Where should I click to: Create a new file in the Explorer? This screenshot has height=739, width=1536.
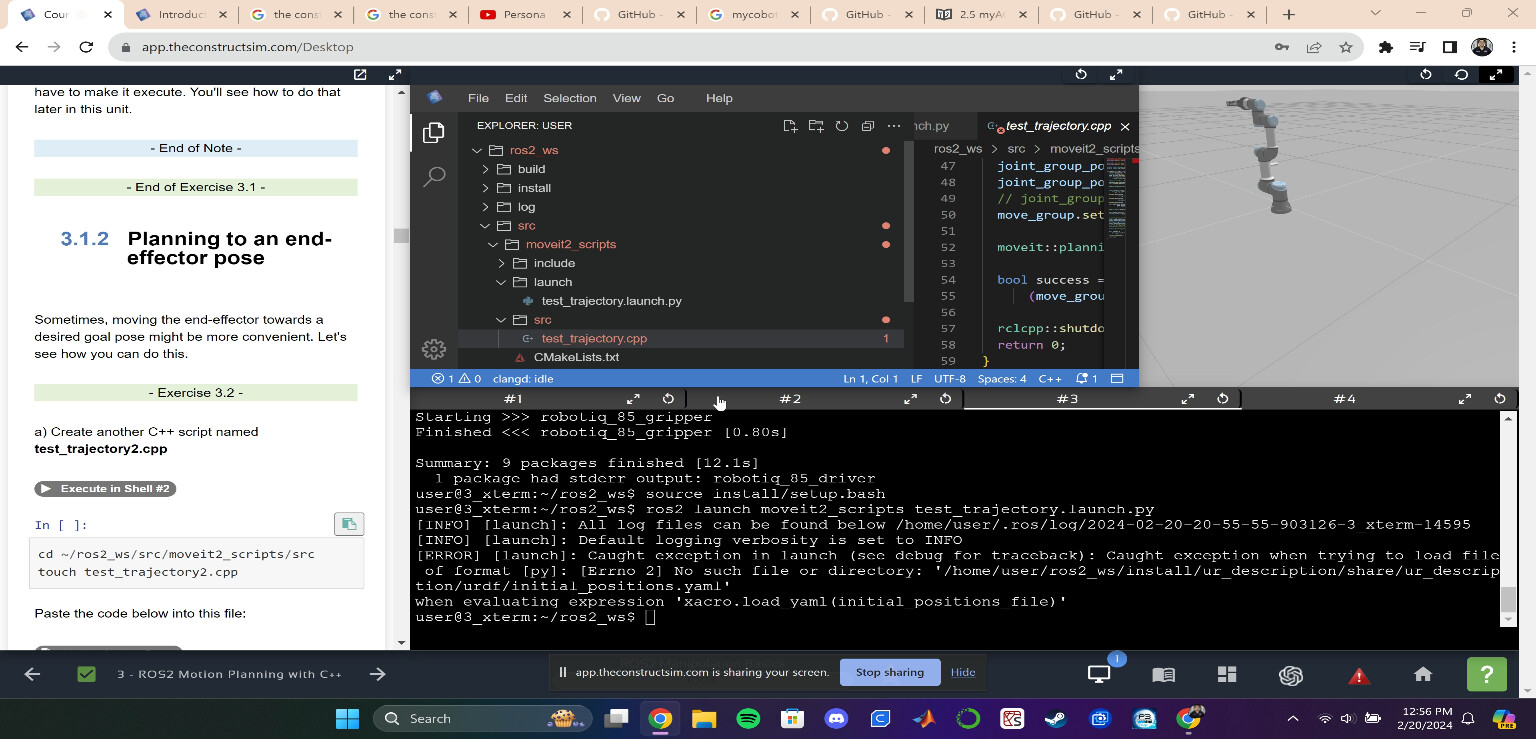point(790,126)
